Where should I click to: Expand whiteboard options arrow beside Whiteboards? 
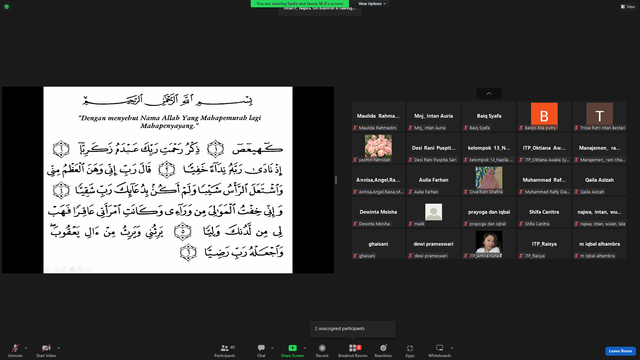pyautogui.click(x=452, y=348)
